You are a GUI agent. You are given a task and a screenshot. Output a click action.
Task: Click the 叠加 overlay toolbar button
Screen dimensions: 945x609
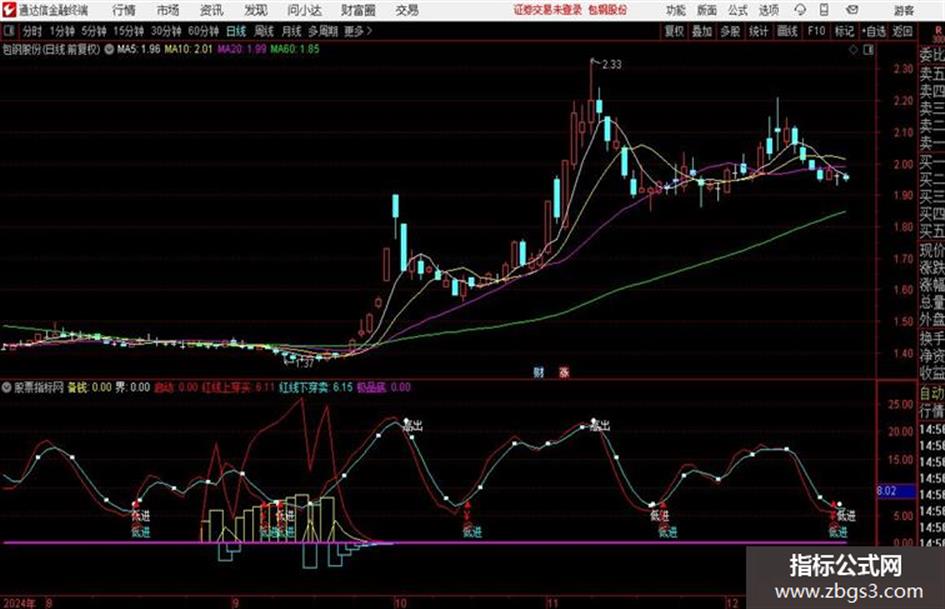pyautogui.click(x=702, y=31)
